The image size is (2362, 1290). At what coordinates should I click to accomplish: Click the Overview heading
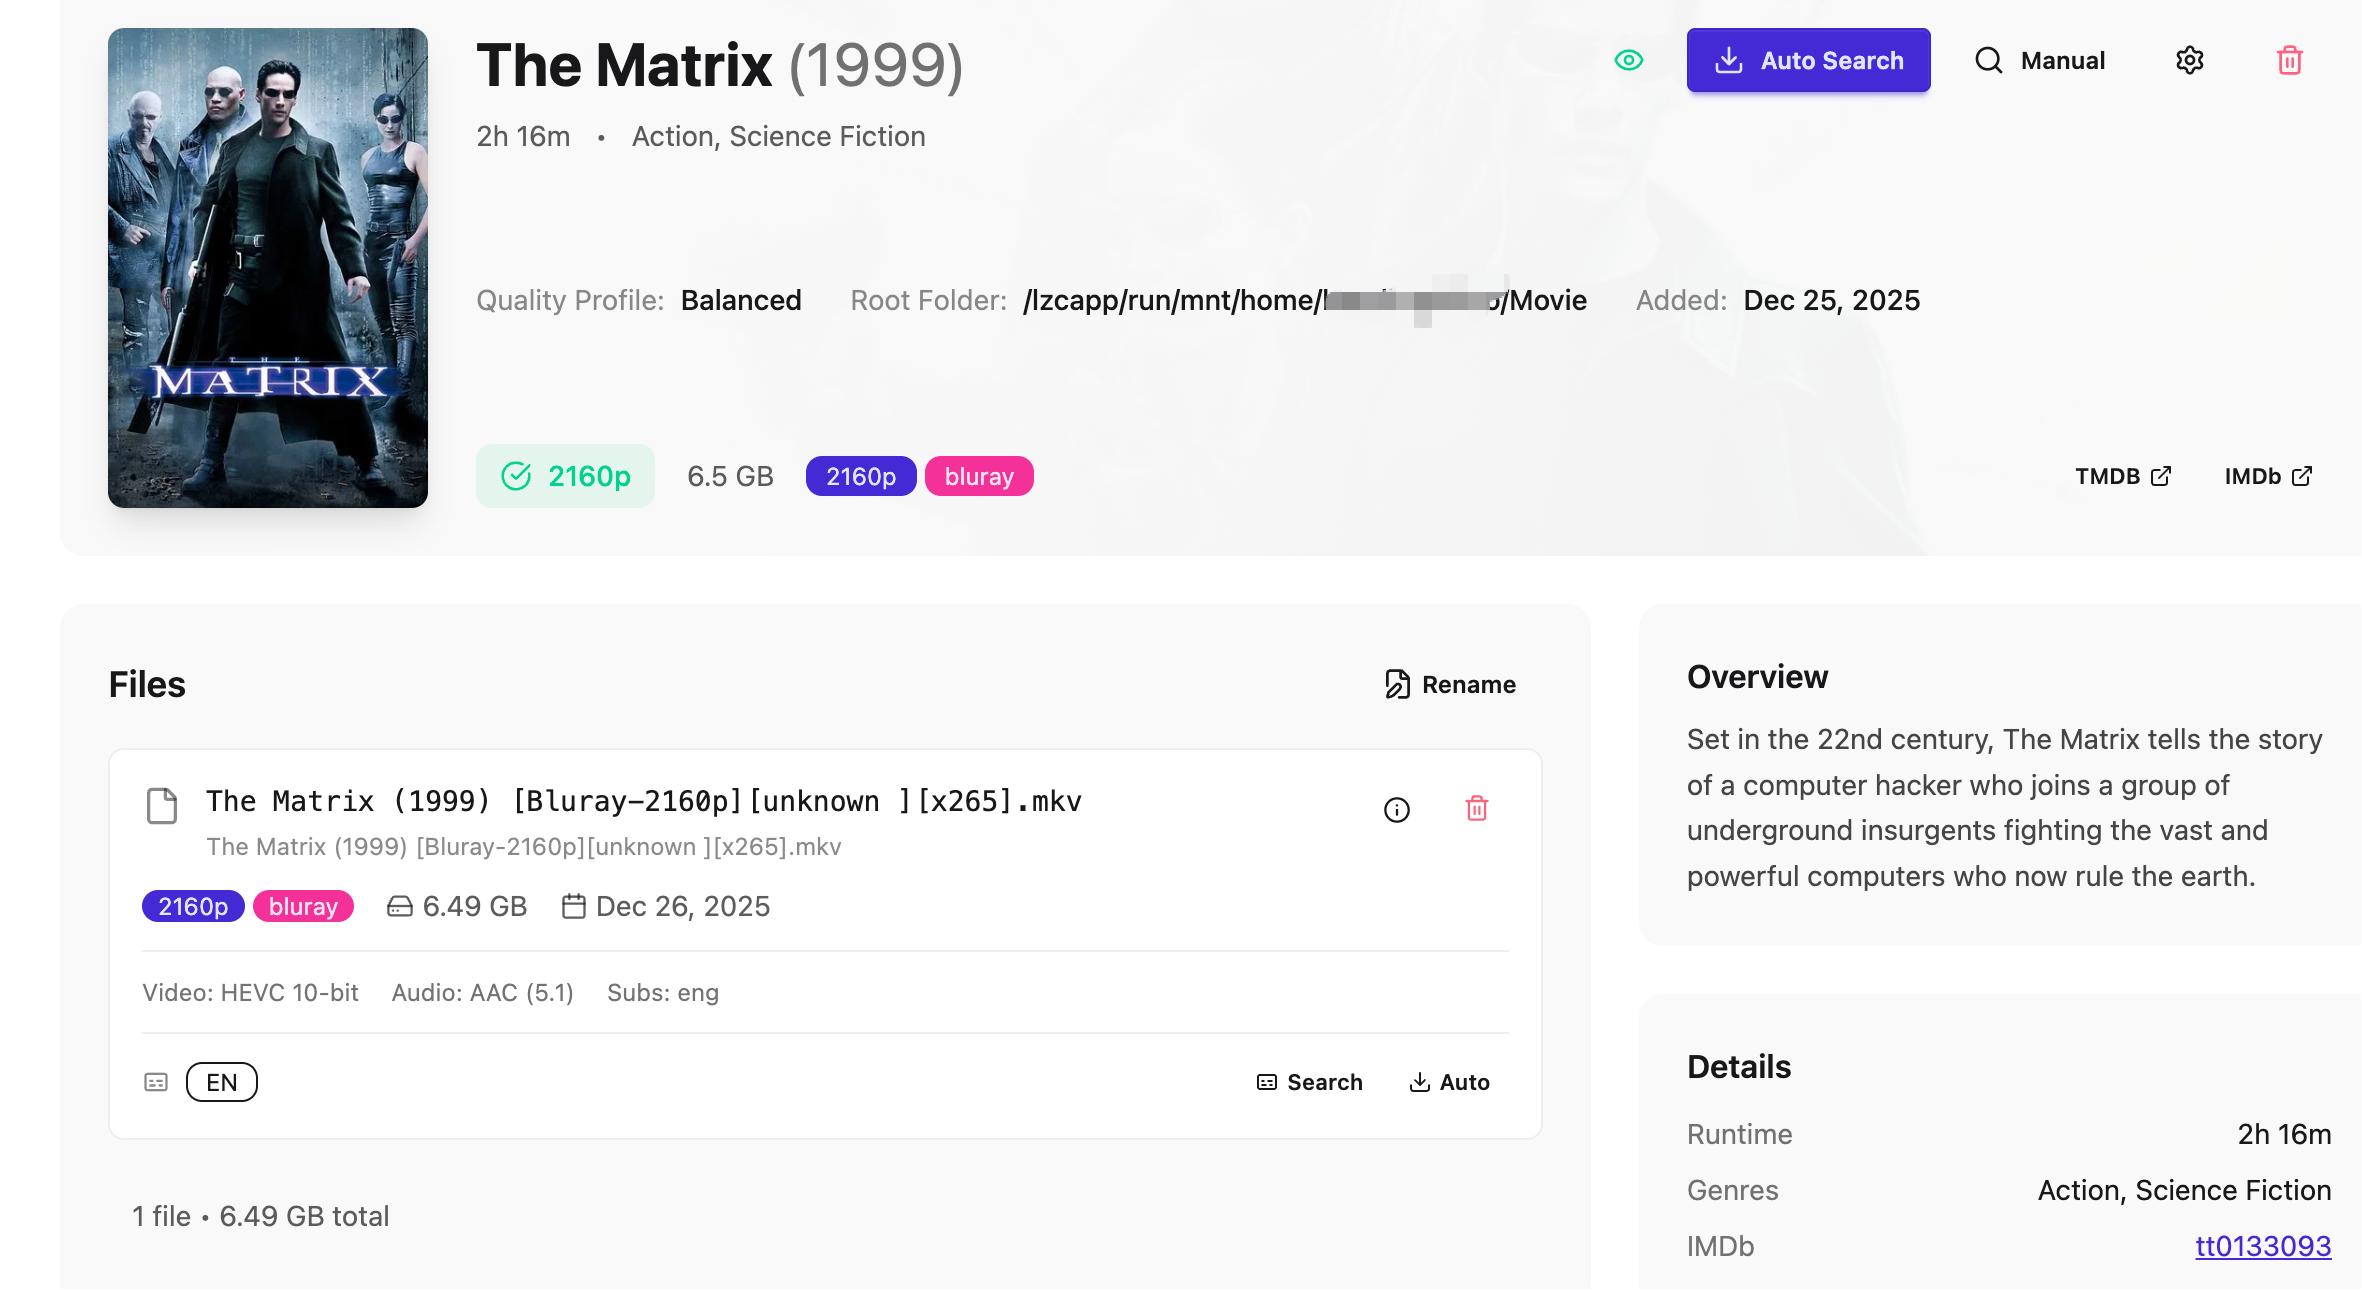[x=1757, y=677]
